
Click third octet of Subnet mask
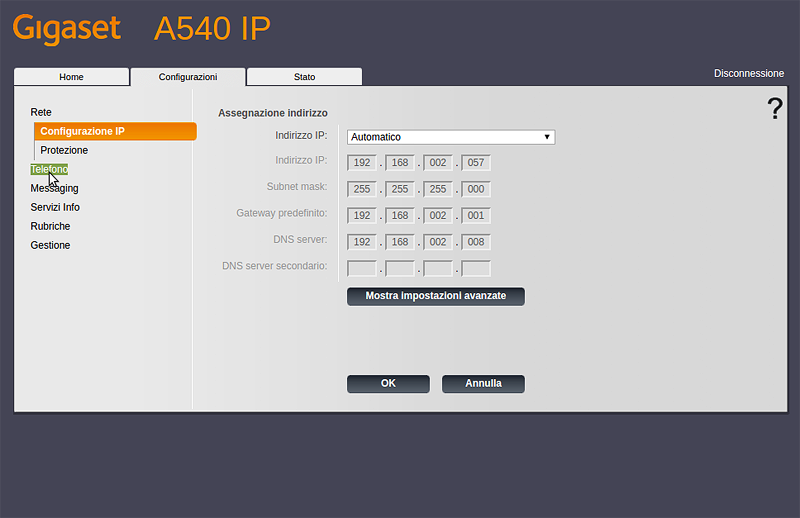tap(438, 189)
